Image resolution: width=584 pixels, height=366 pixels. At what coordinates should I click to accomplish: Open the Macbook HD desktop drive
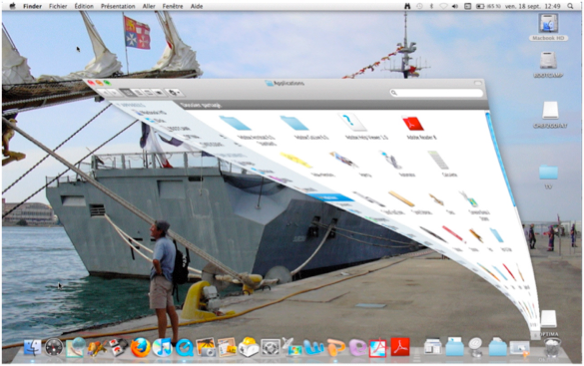point(548,27)
